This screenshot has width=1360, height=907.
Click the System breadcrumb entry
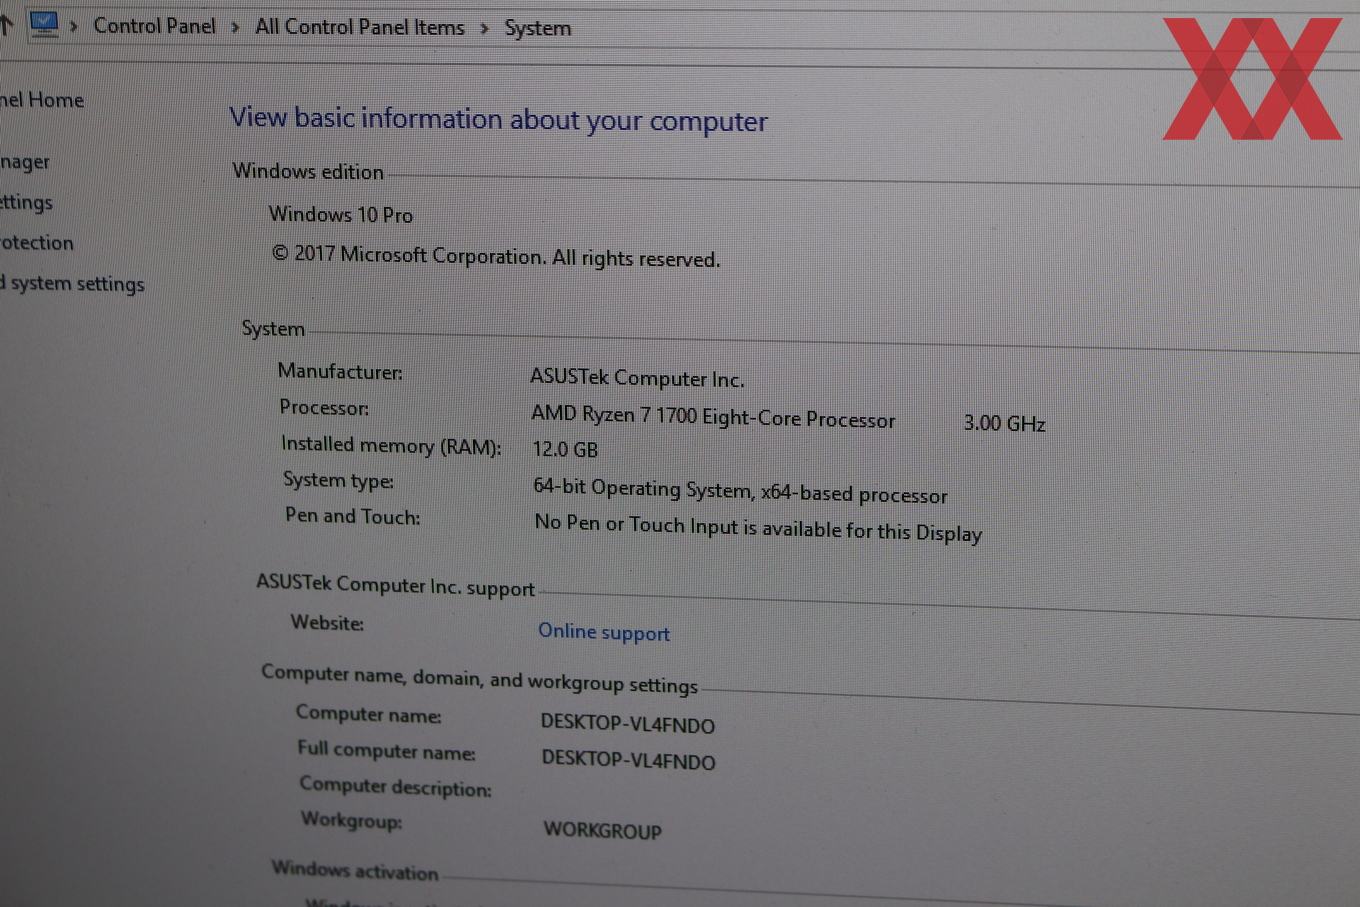point(538,28)
